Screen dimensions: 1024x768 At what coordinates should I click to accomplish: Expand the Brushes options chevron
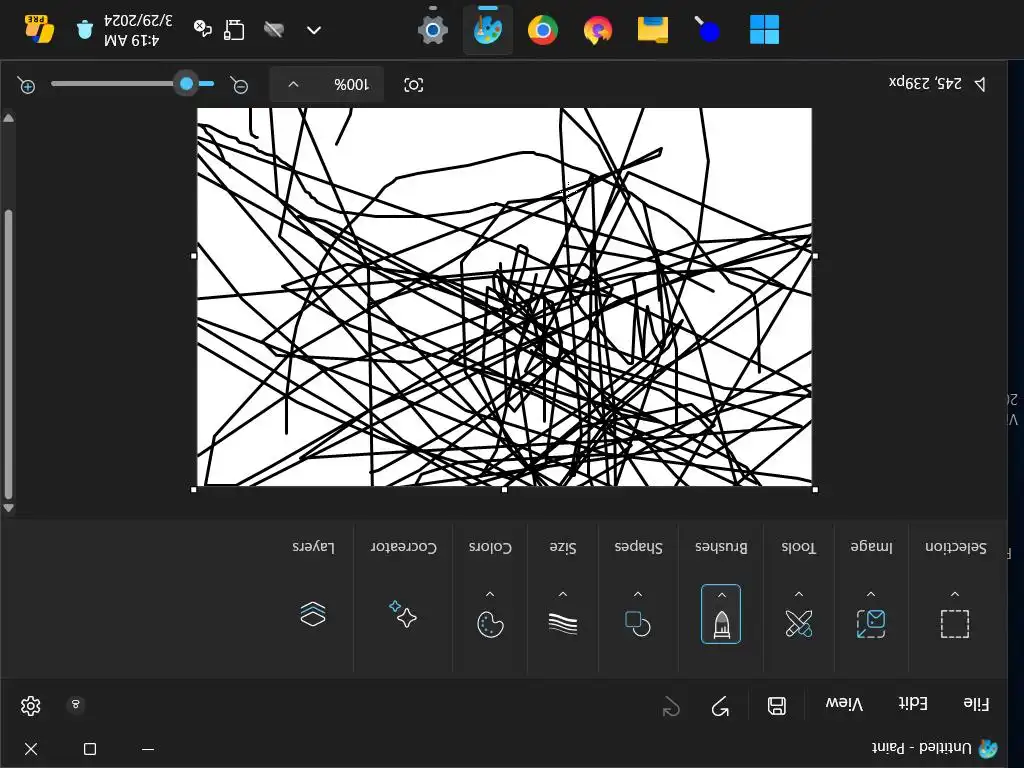click(x=721, y=595)
